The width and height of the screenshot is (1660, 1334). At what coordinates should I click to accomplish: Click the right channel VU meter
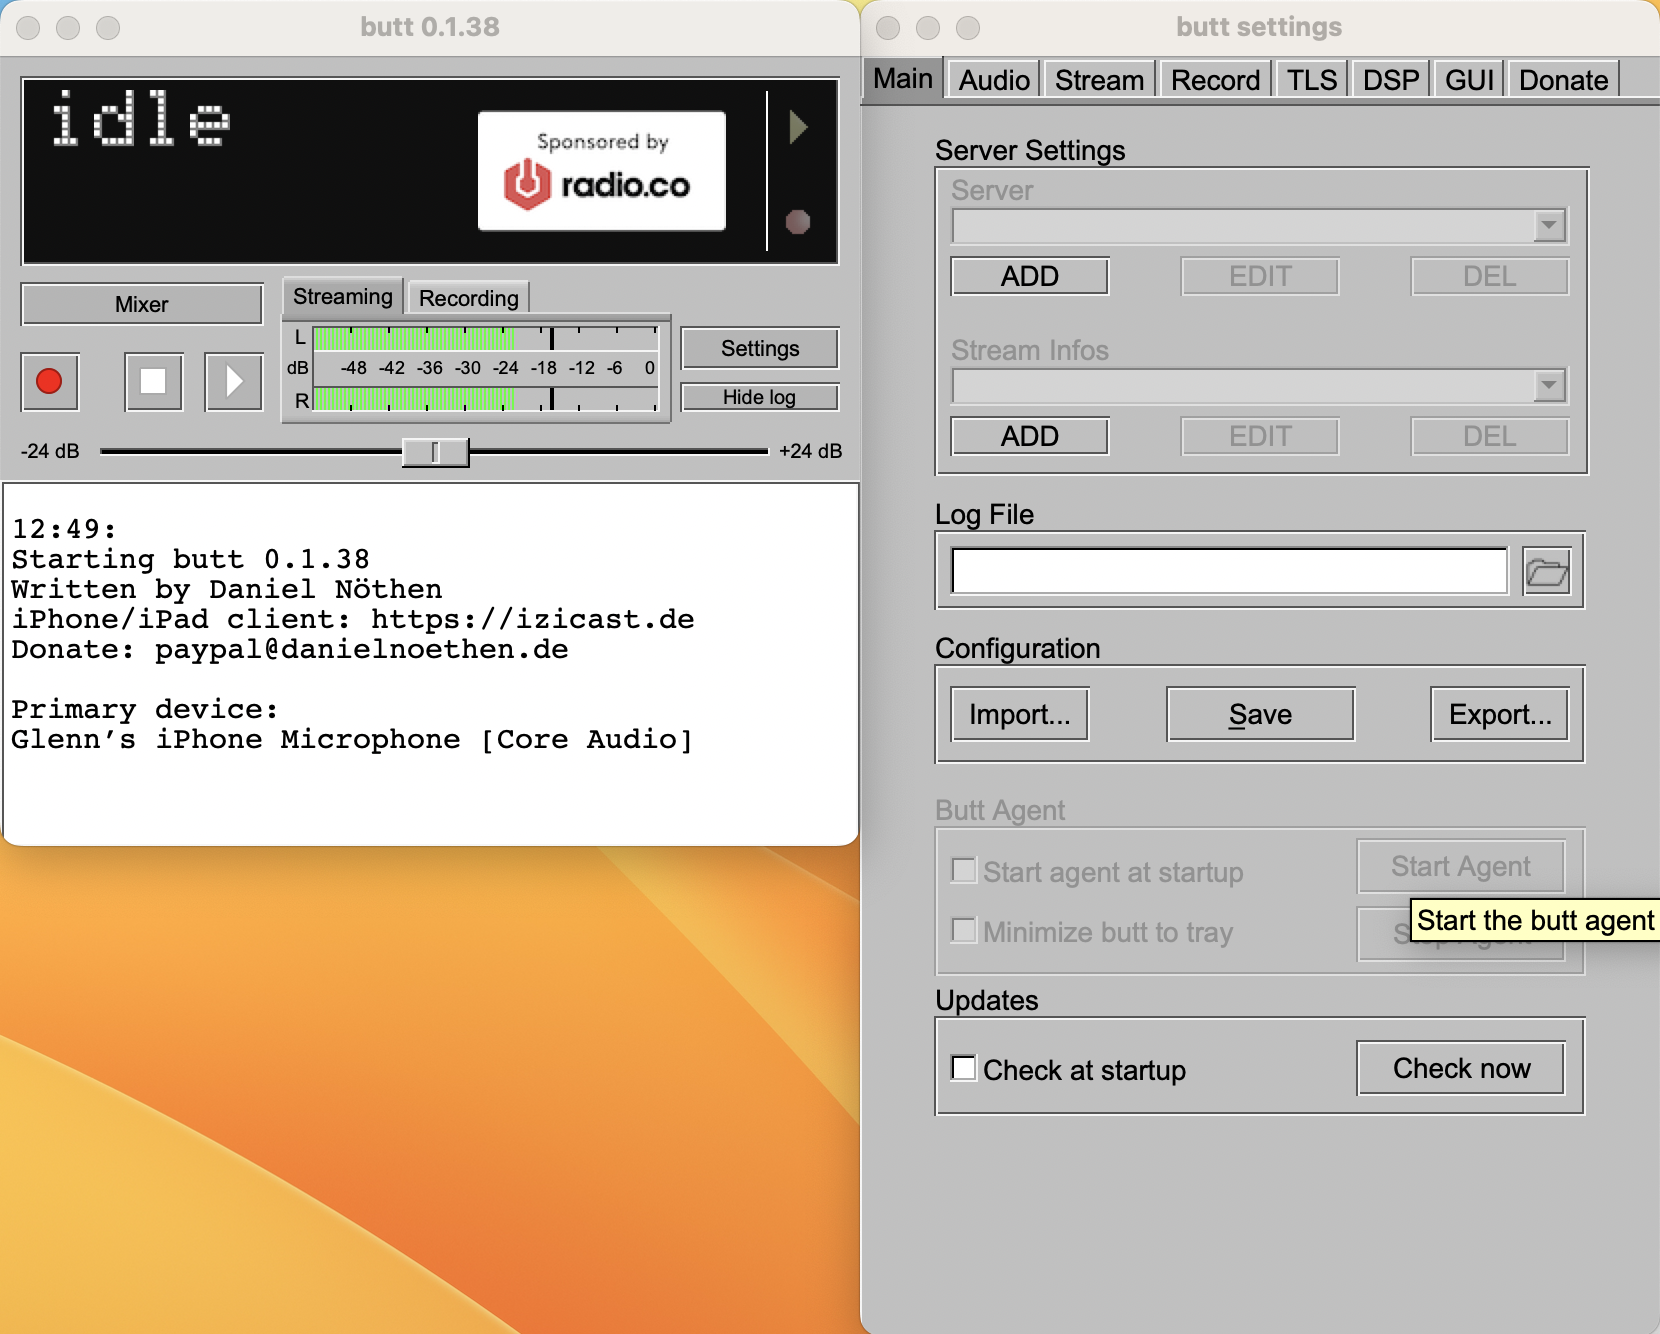pos(486,400)
